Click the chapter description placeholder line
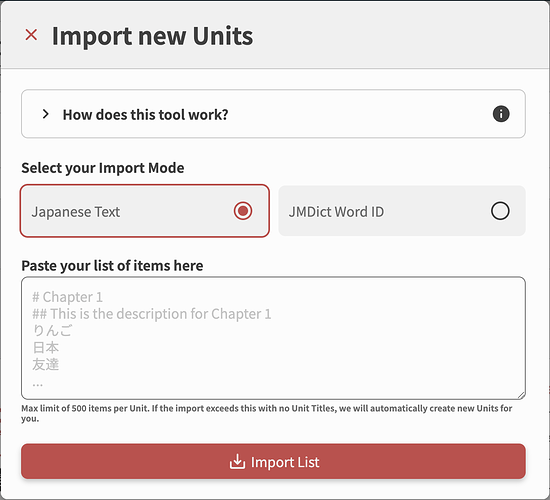 pyautogui.click(x=152, y=314)
